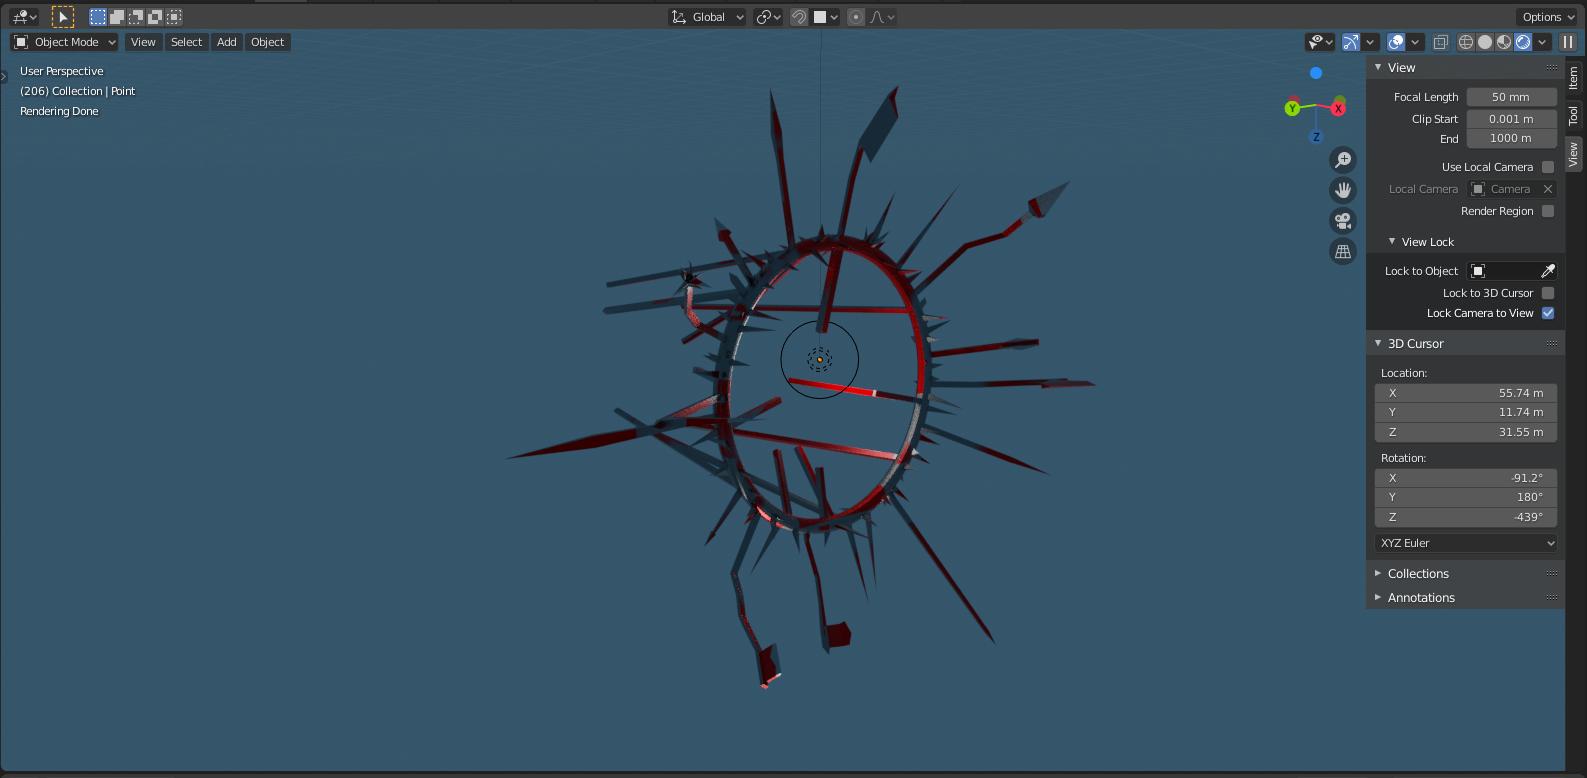Click the red X axis gizmo
This screenshot has width=1587, height=778.
coord(1338,108)
